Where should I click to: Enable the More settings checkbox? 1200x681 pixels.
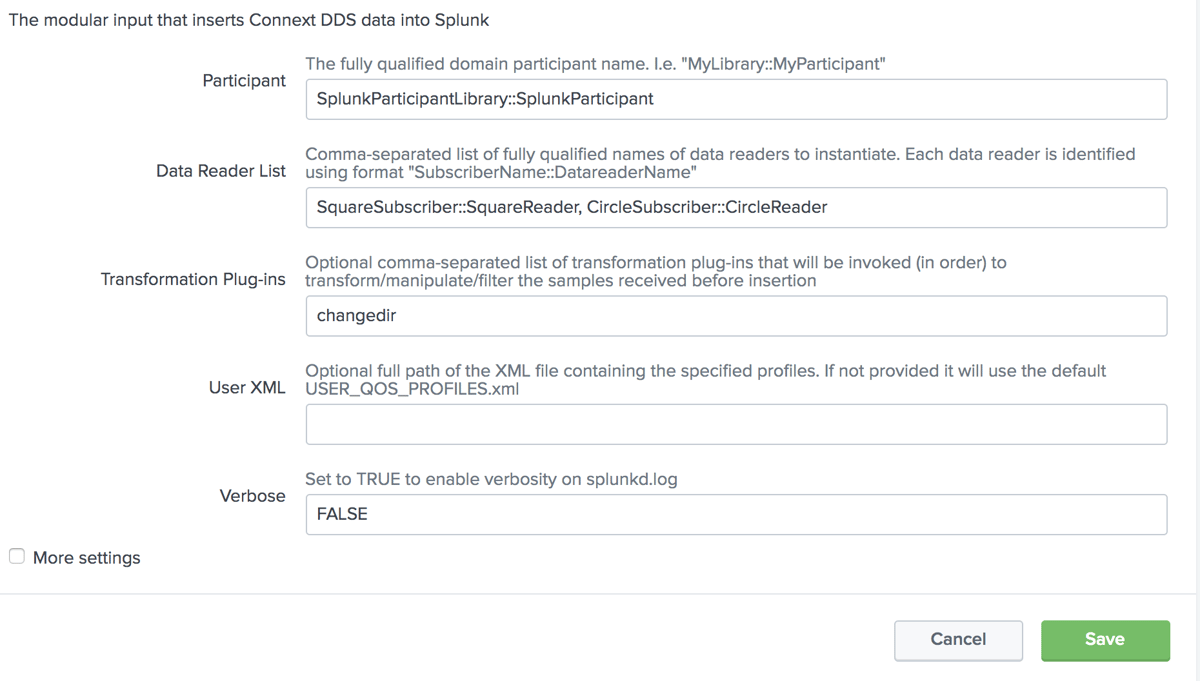(x=17, y=557)
